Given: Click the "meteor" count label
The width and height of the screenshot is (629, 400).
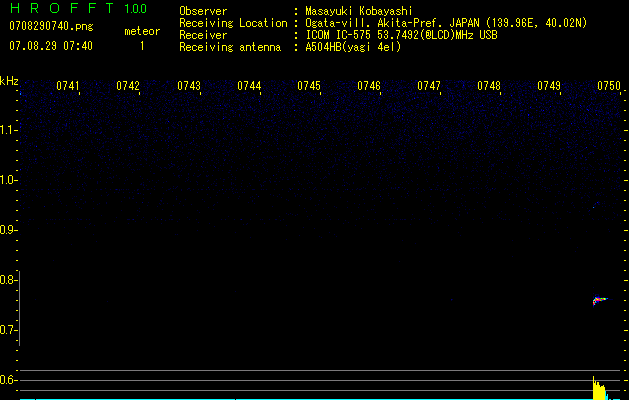Looking at the screenshot, I should point(142,31).
